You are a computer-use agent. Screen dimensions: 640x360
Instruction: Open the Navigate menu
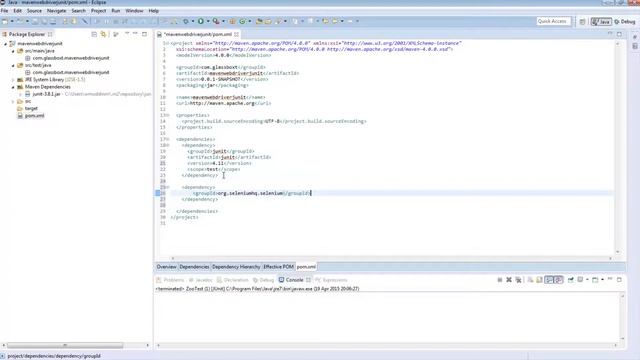(56, 11)
